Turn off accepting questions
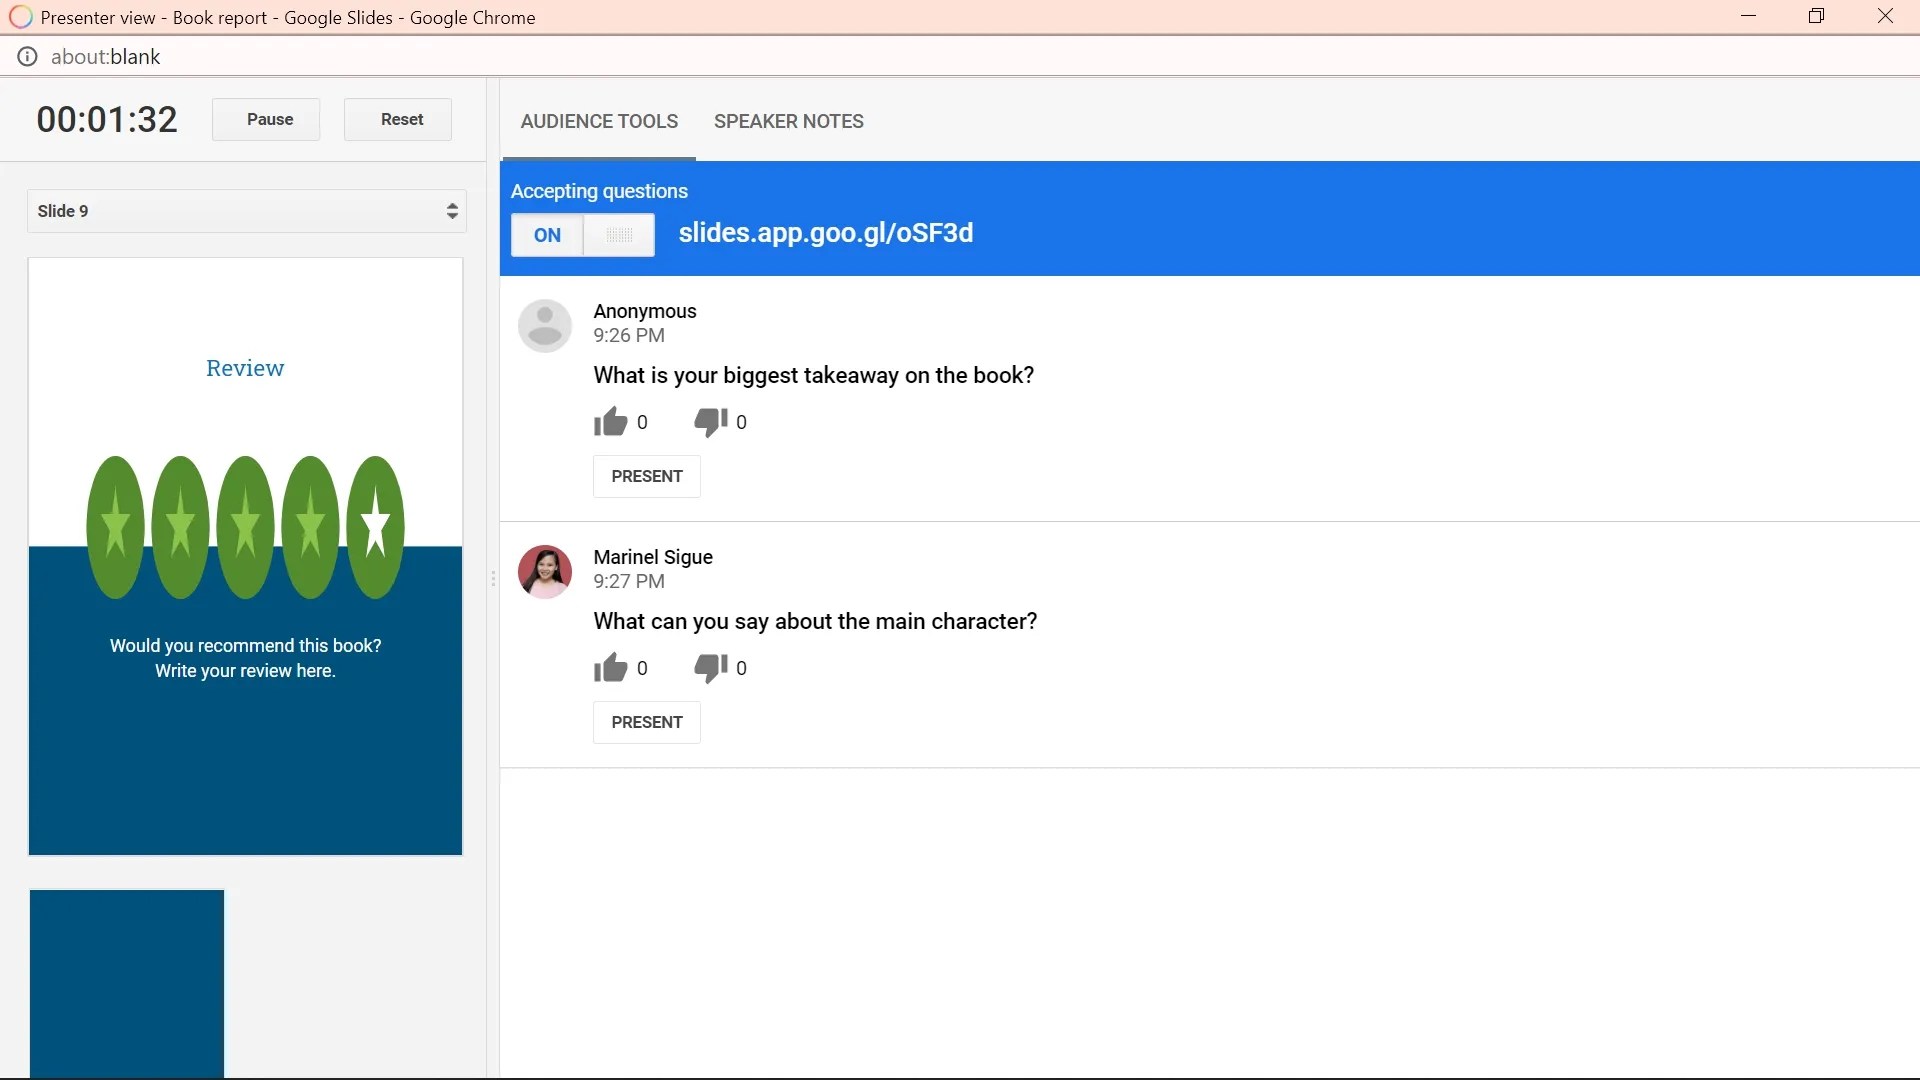 pos(619,235)
